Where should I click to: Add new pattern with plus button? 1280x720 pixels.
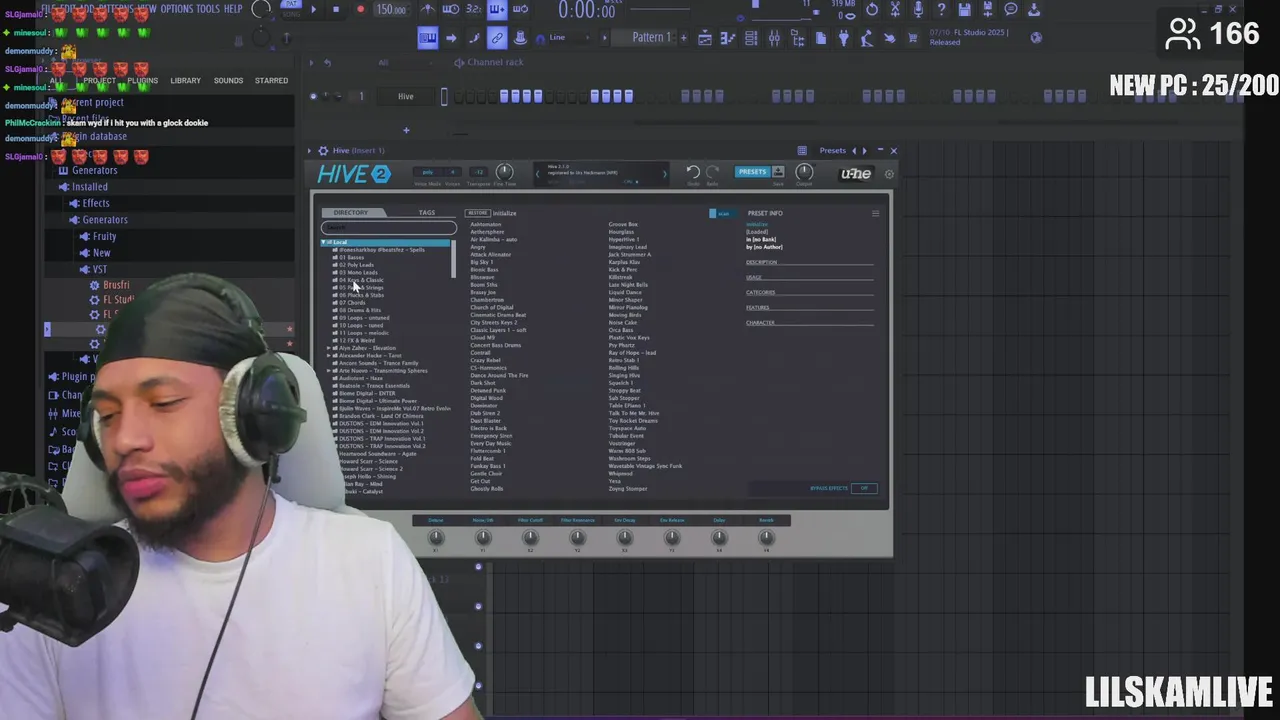[x=684, y=38]
